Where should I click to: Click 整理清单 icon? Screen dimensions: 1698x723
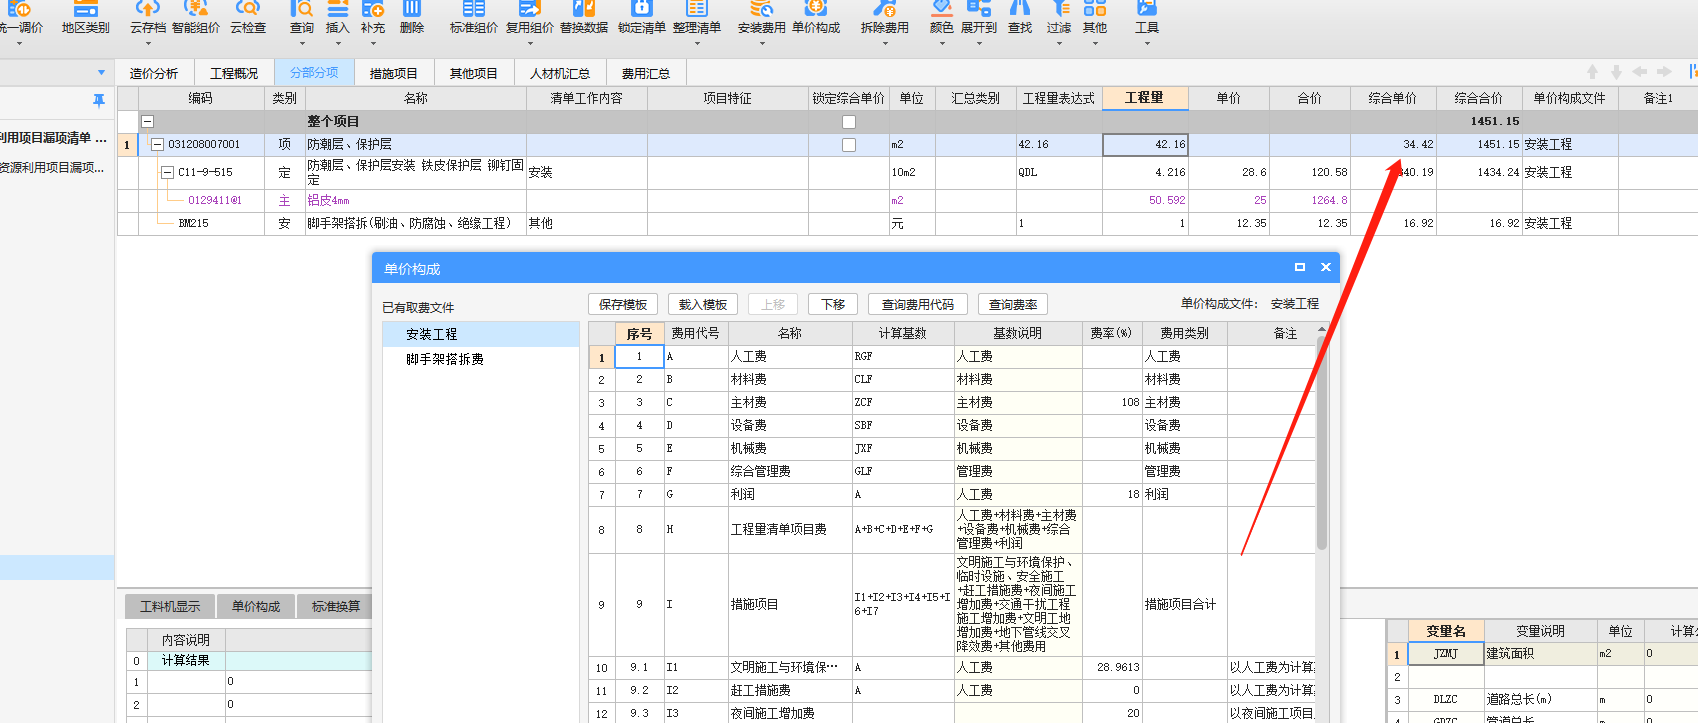tap(697, 10)
